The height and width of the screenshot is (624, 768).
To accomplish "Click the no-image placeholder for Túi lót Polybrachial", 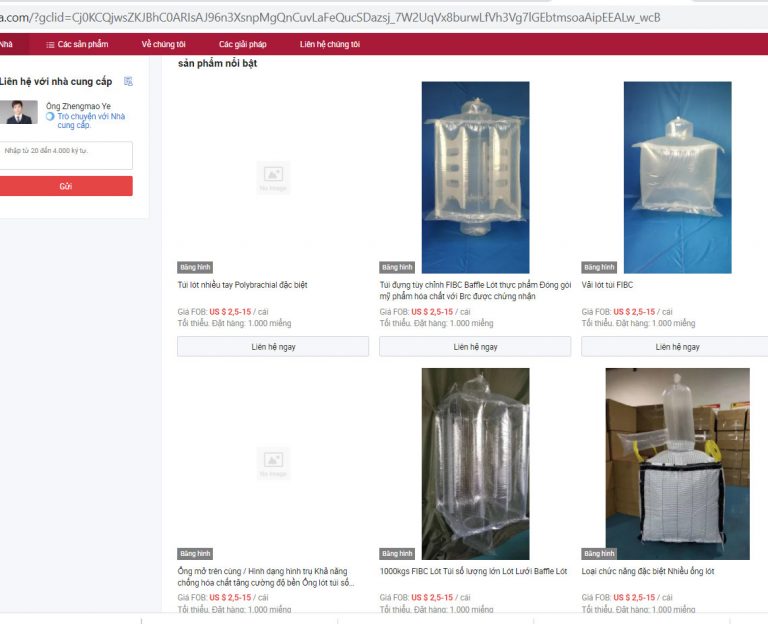I will tap(273, 177).
